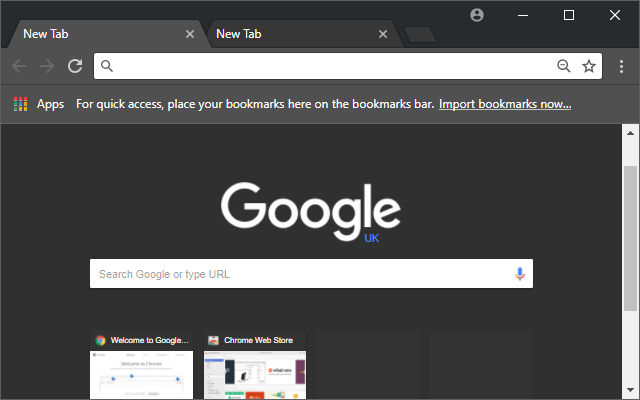Close the first New Tab
The width and height of the screenshot is (640, 400).
tap(190, 34)
